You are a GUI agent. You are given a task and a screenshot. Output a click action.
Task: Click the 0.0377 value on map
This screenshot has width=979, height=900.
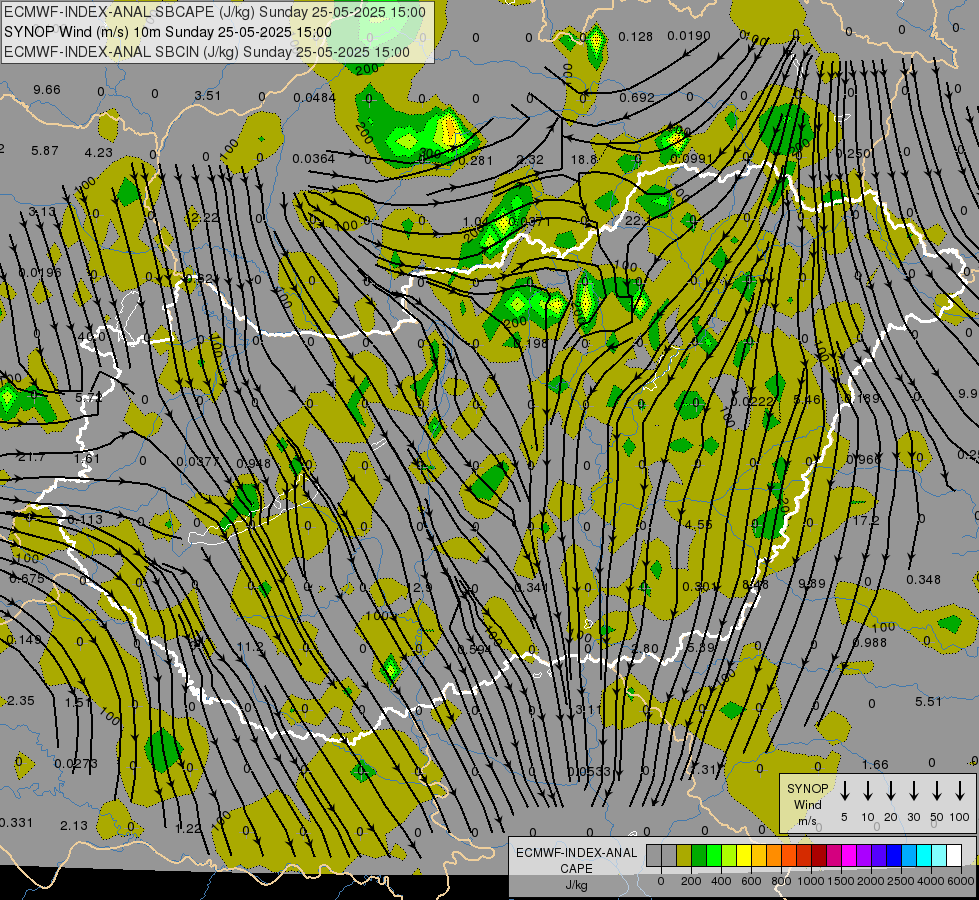(x=198, y=462)
